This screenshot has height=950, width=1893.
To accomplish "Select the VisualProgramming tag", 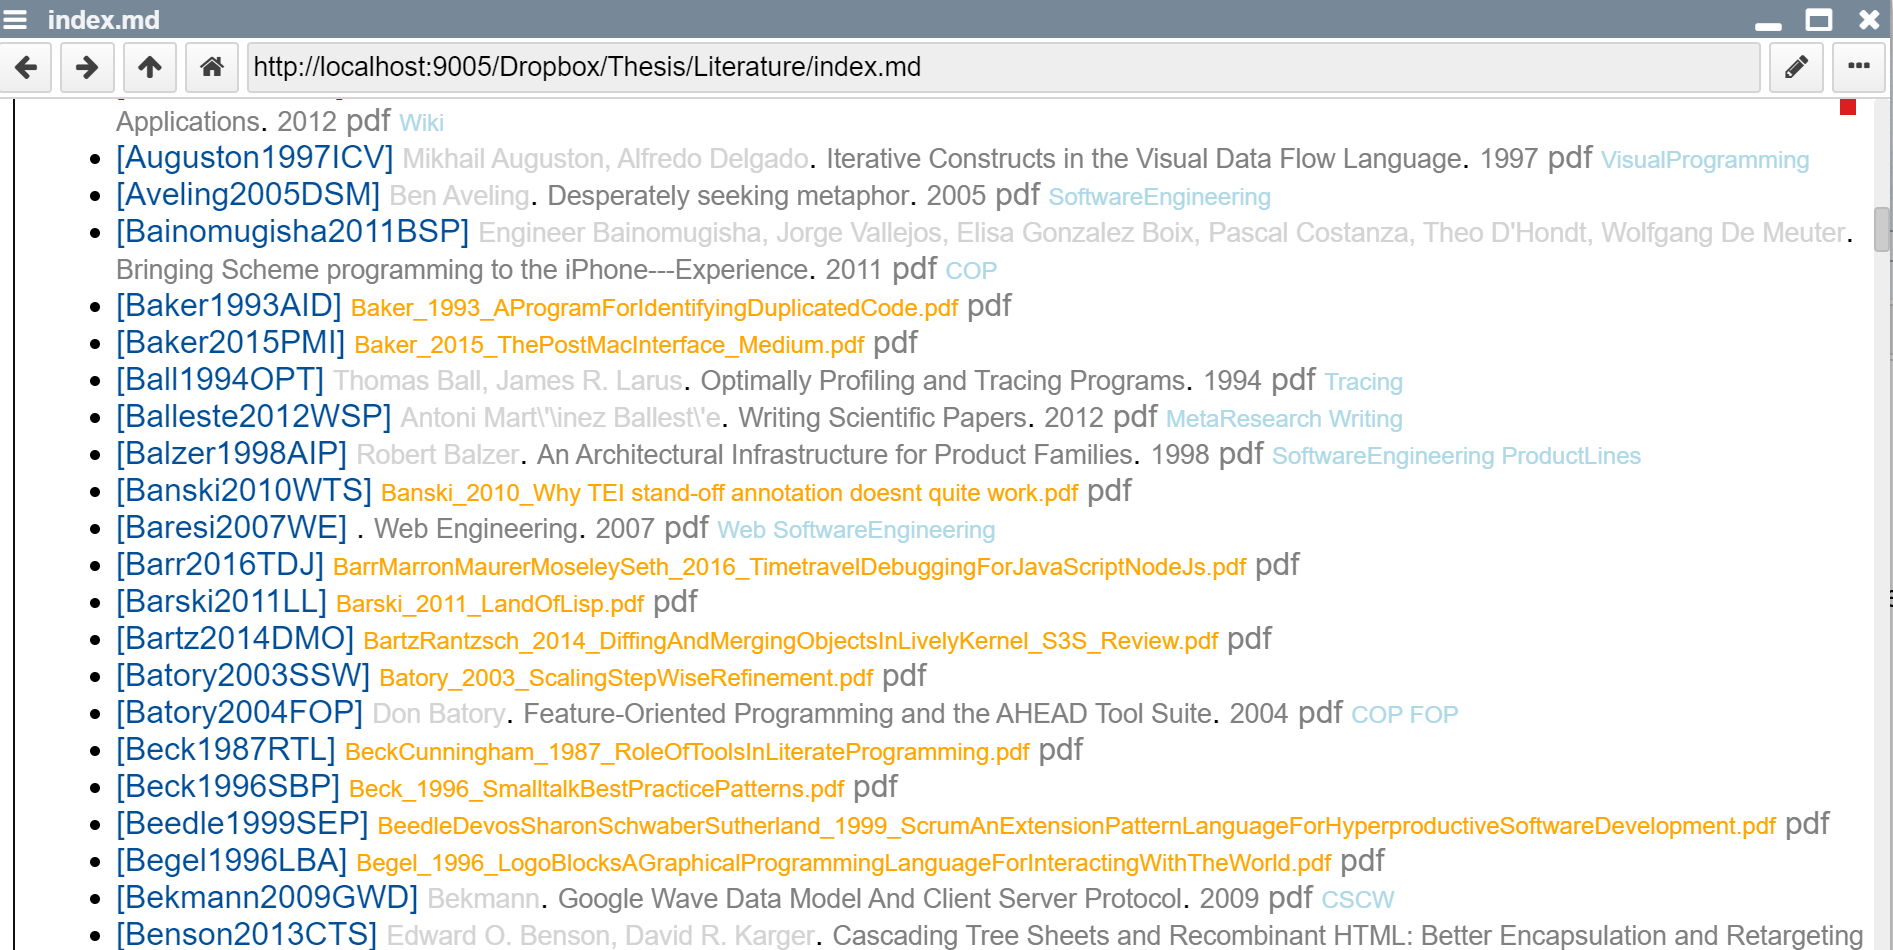I will point(1704,160).
